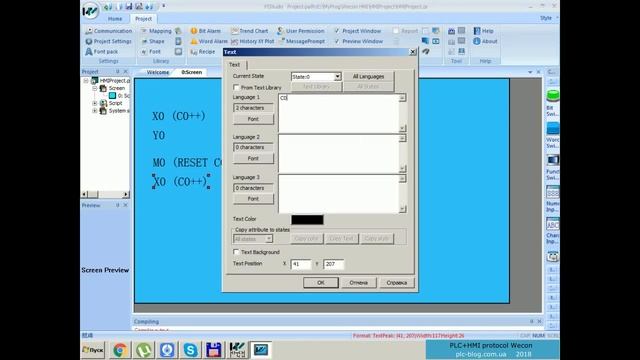Click the Справка help button
Screen dimensions: 640x360
[396, 282]
